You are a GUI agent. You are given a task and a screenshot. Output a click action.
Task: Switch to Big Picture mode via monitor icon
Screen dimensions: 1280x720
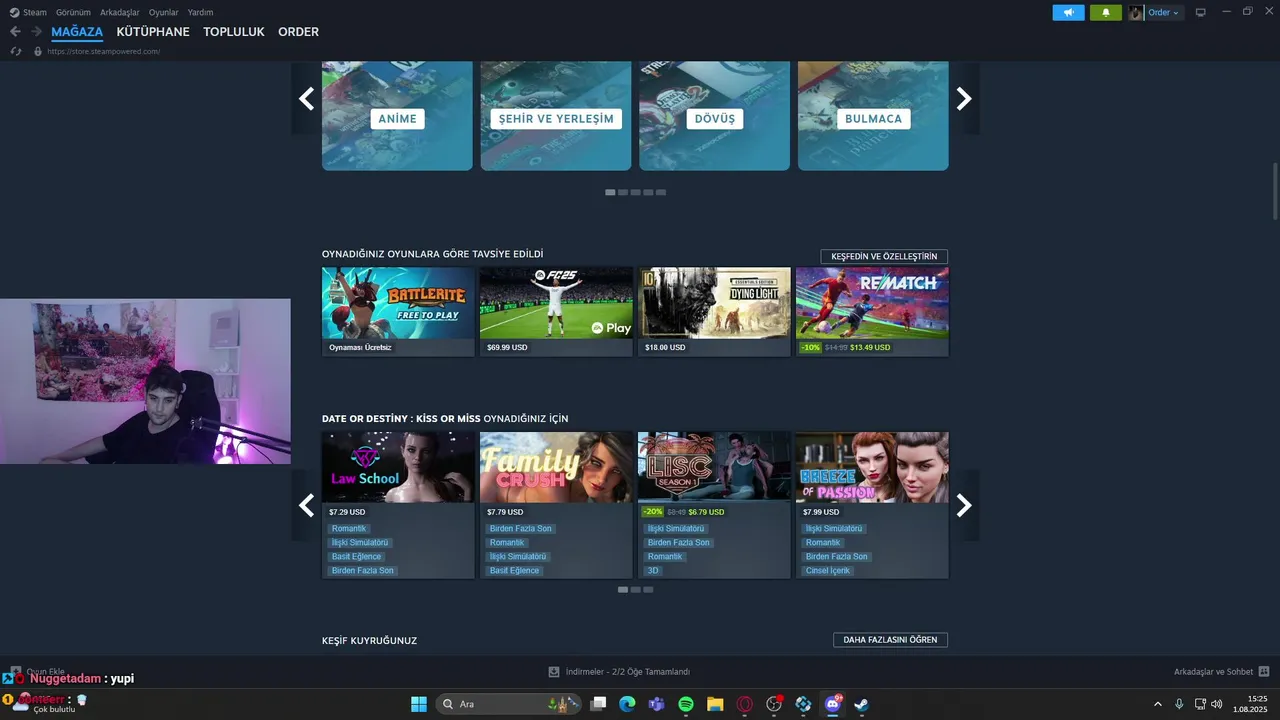tap(1201, 12)
